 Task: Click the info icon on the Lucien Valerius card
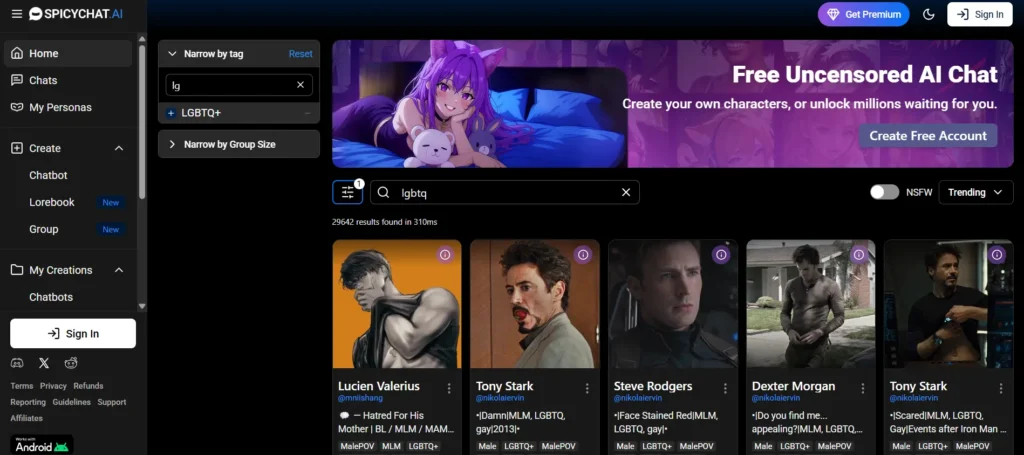pyautogui.click(x=445, y=255)
